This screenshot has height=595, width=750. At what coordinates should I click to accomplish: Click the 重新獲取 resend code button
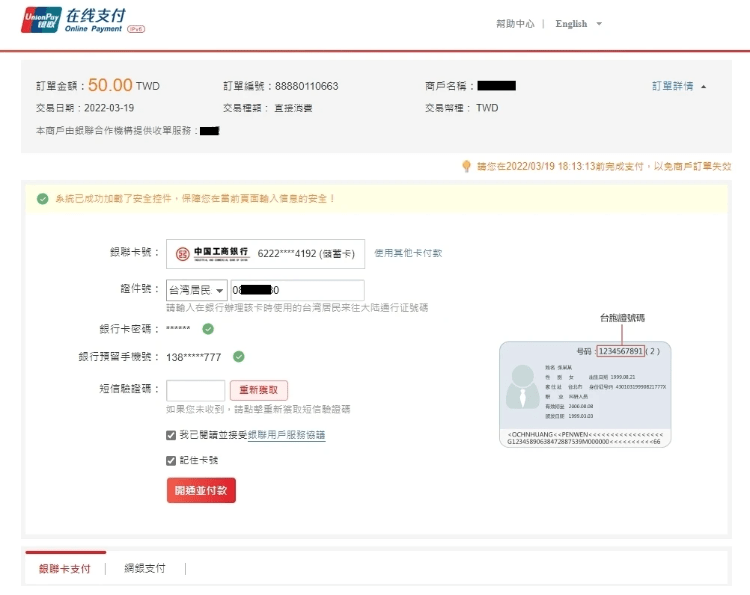259,390
